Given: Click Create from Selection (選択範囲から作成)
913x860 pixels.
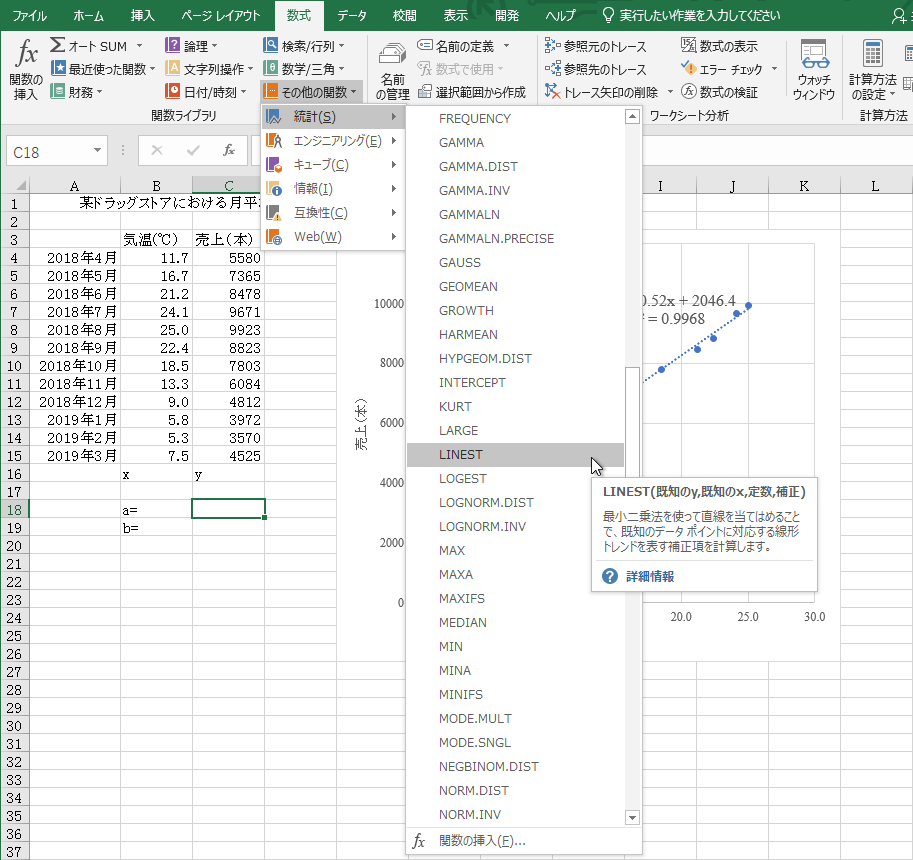Looking at the screenshot, I should point(472,92).
